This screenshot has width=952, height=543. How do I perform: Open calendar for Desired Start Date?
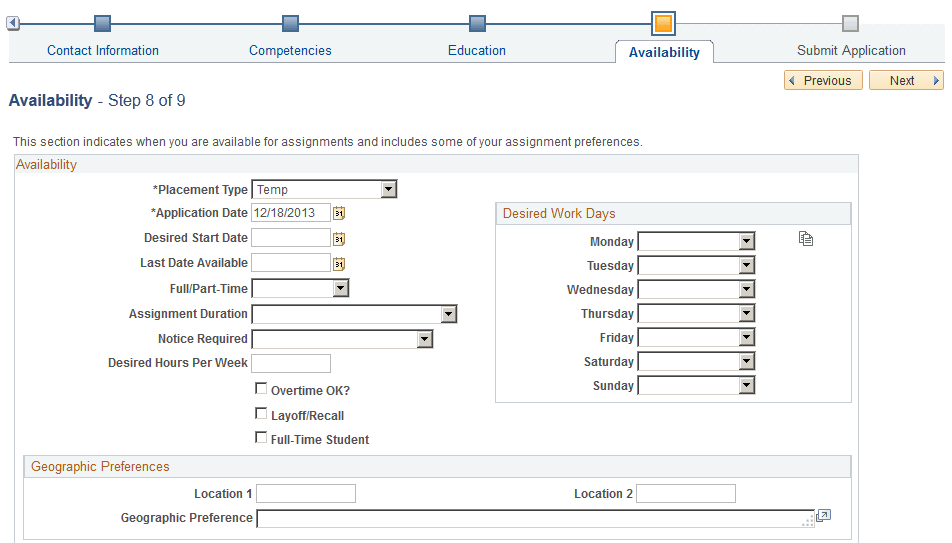click(339, 239)
